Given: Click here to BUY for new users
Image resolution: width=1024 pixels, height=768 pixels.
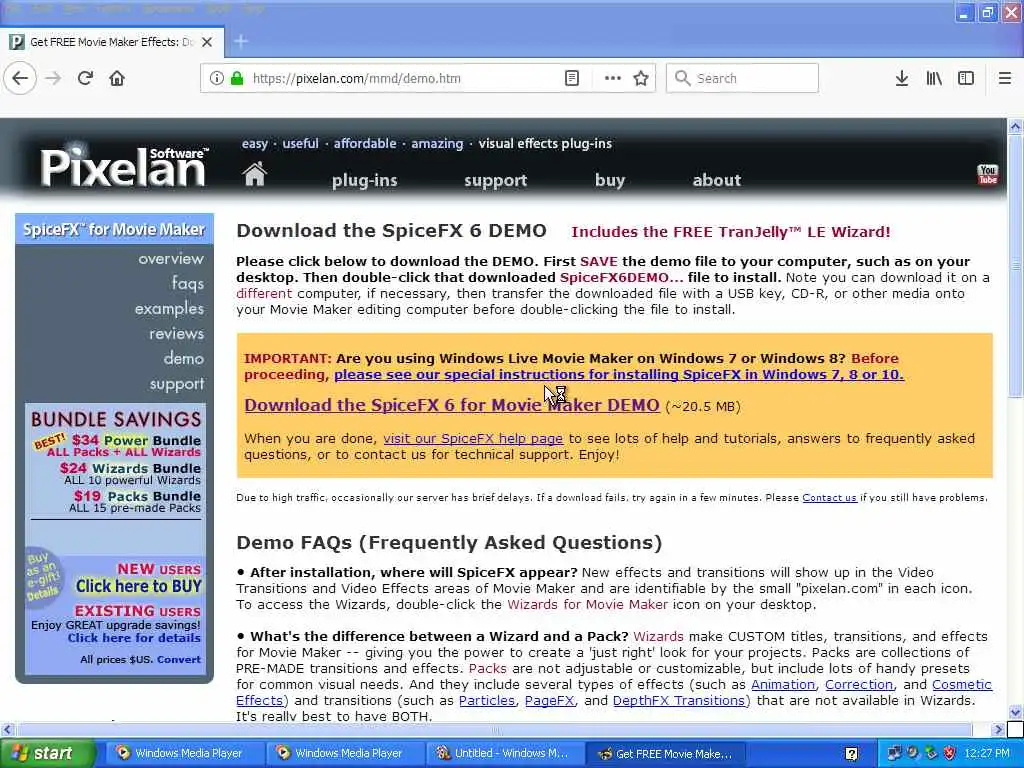Looking at the screenshot, I should coord(138,586).
